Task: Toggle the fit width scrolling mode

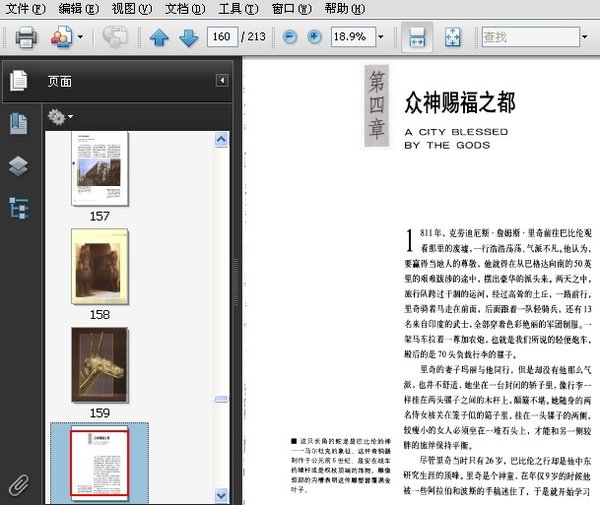Action: pyautogui.click(x=417, y=38)
